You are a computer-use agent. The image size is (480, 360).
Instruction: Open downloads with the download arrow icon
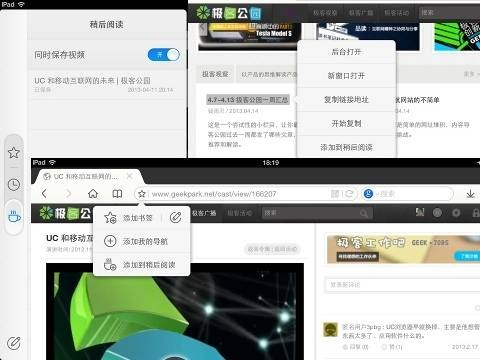point(471,194)
